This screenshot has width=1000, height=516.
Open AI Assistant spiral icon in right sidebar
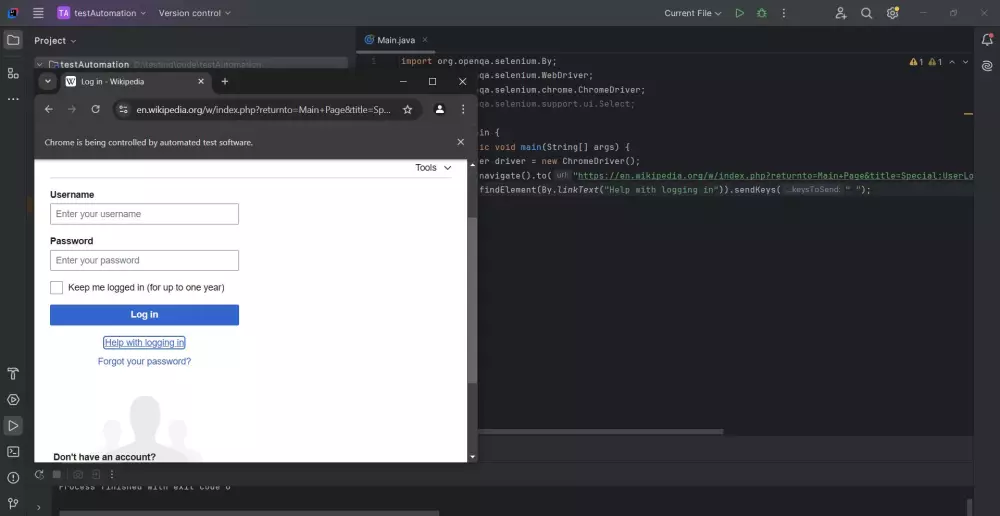click(987, 66)
